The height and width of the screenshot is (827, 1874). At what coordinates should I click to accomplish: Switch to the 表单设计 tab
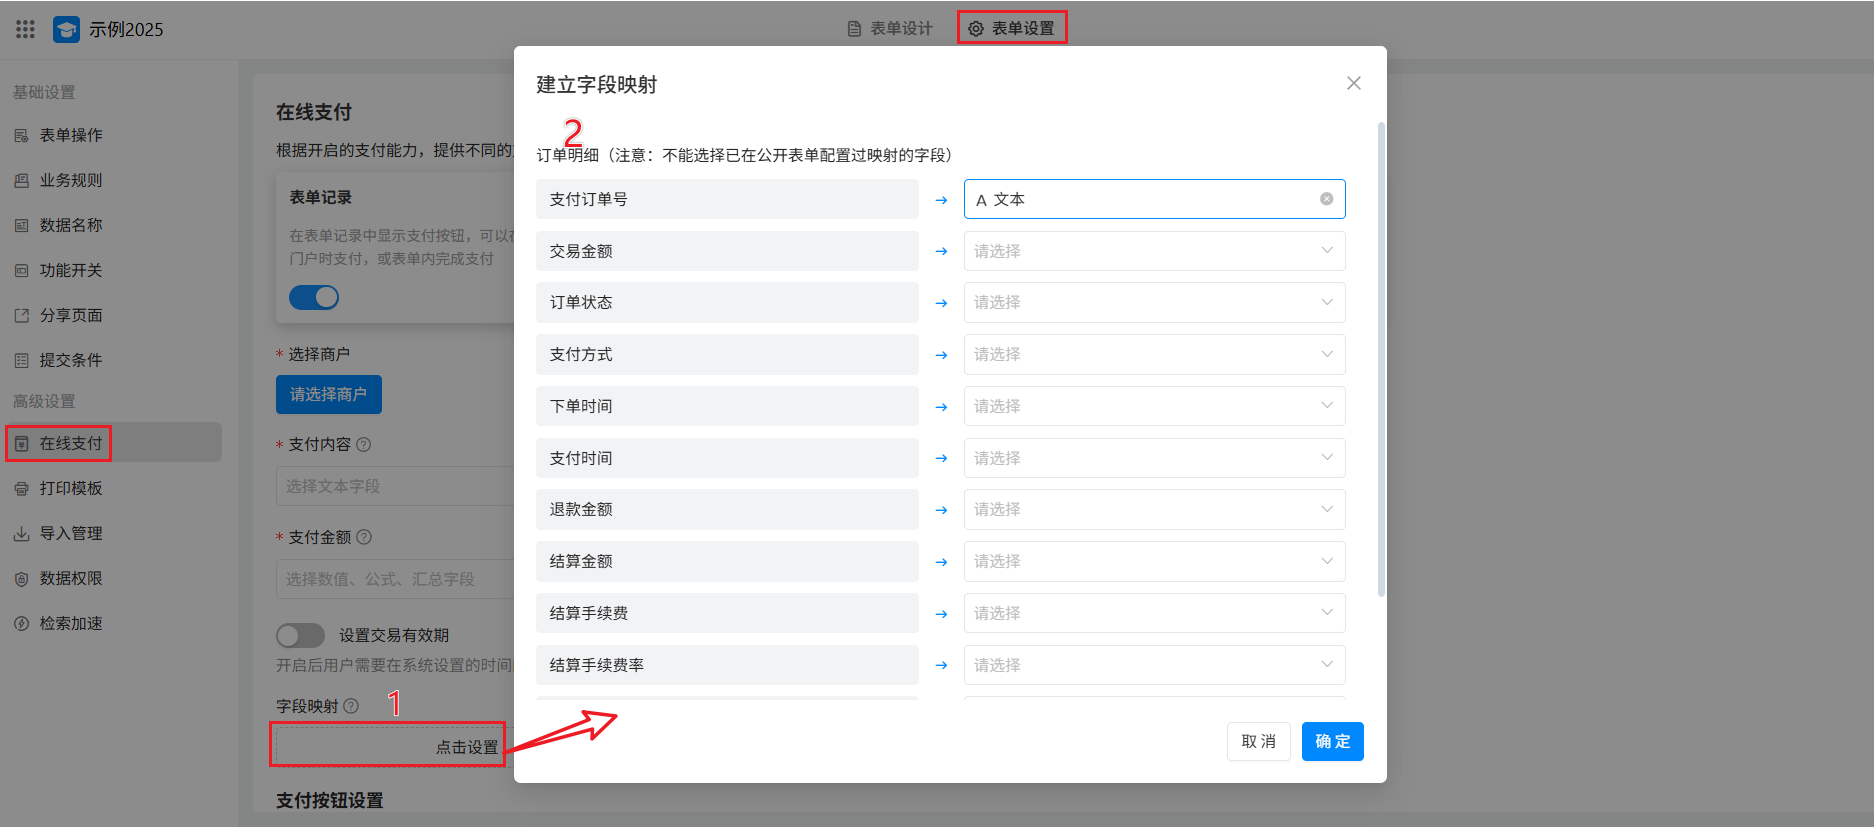(x=890, y=29)
